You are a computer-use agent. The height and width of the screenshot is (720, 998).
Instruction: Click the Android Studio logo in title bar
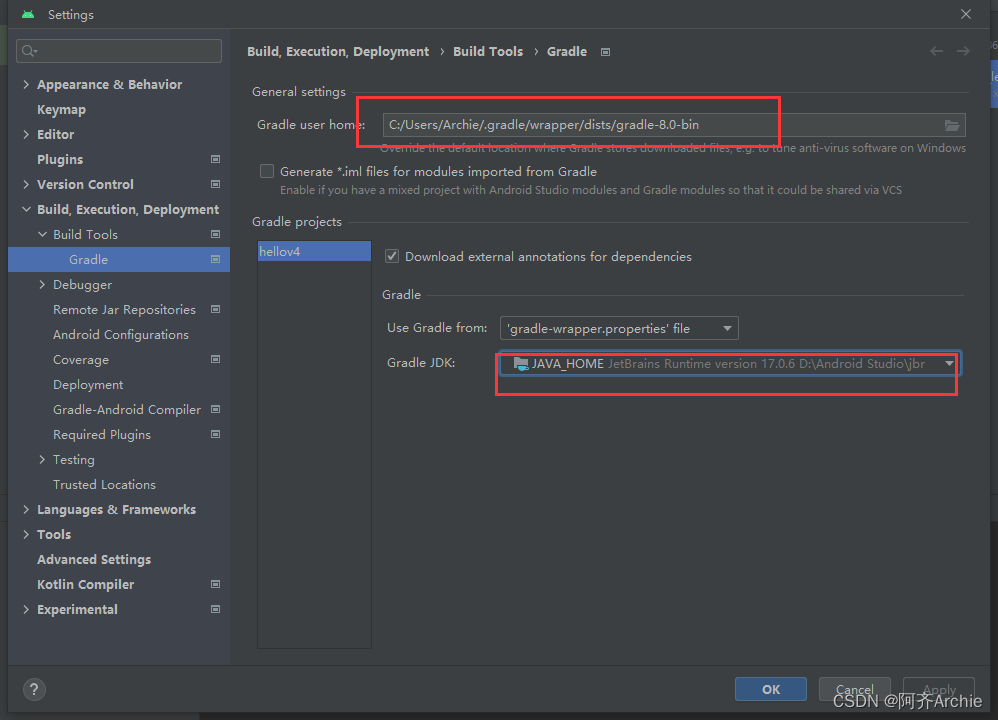pos(28,14)
